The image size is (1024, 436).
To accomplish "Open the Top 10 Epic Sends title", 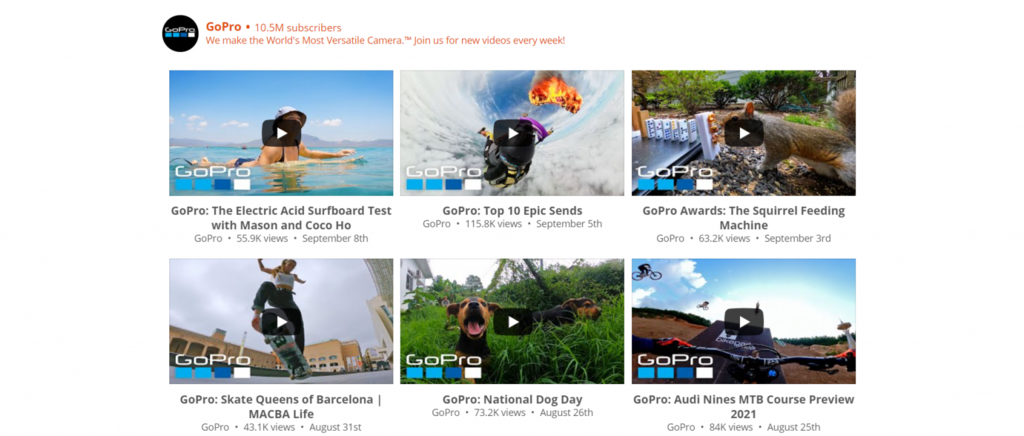I will [x=513, y=211].
